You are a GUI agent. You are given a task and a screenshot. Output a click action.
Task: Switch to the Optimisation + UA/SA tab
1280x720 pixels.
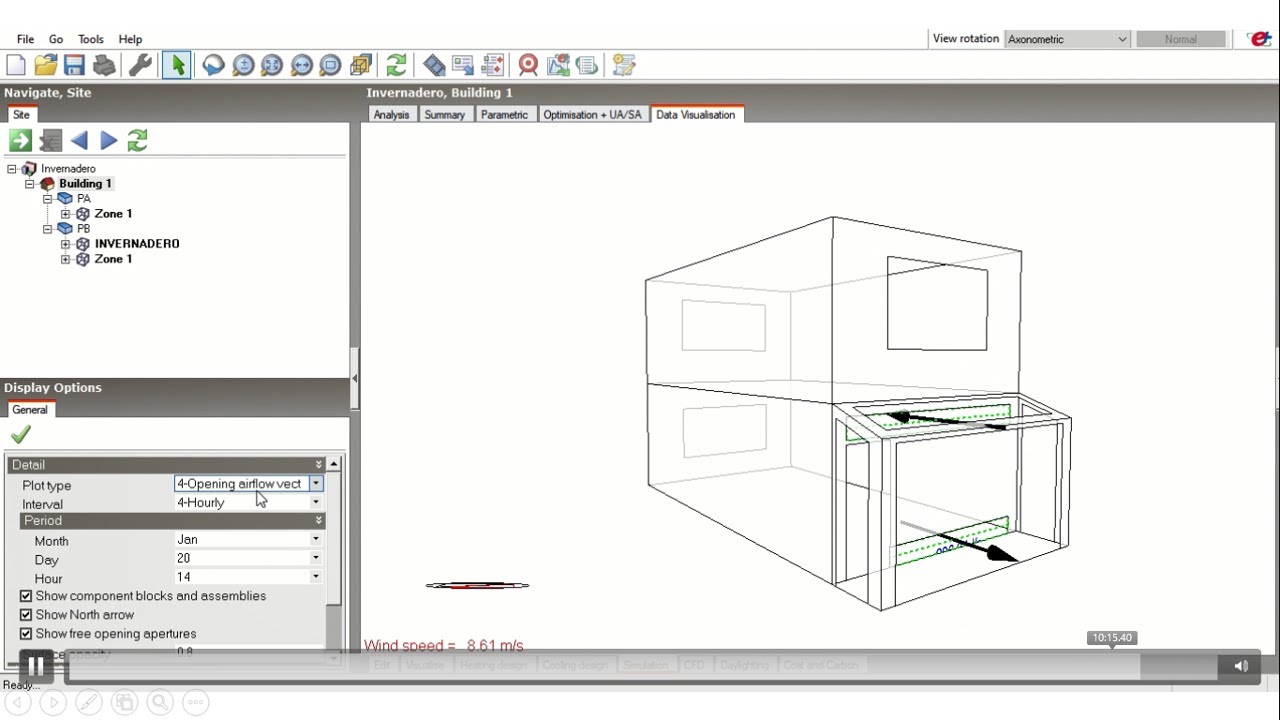coord(592,115)
